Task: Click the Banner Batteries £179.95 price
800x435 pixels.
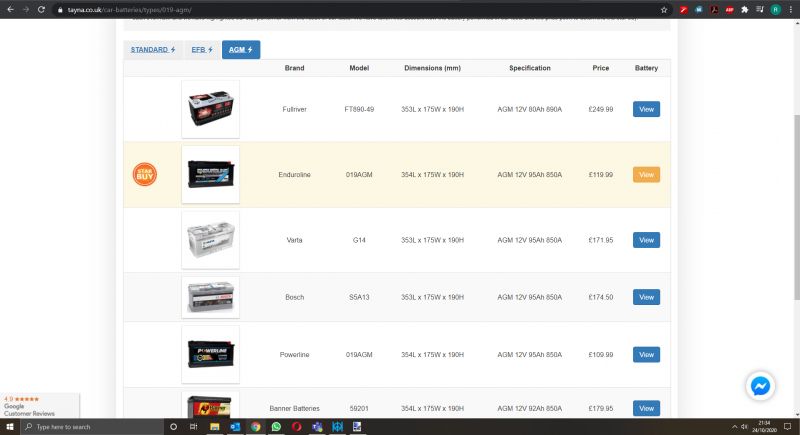Action: (x=601, y=408)
